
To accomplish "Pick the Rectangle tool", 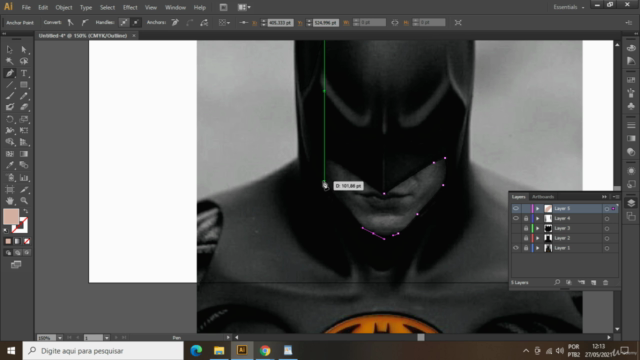I will [x=24, y=85].
